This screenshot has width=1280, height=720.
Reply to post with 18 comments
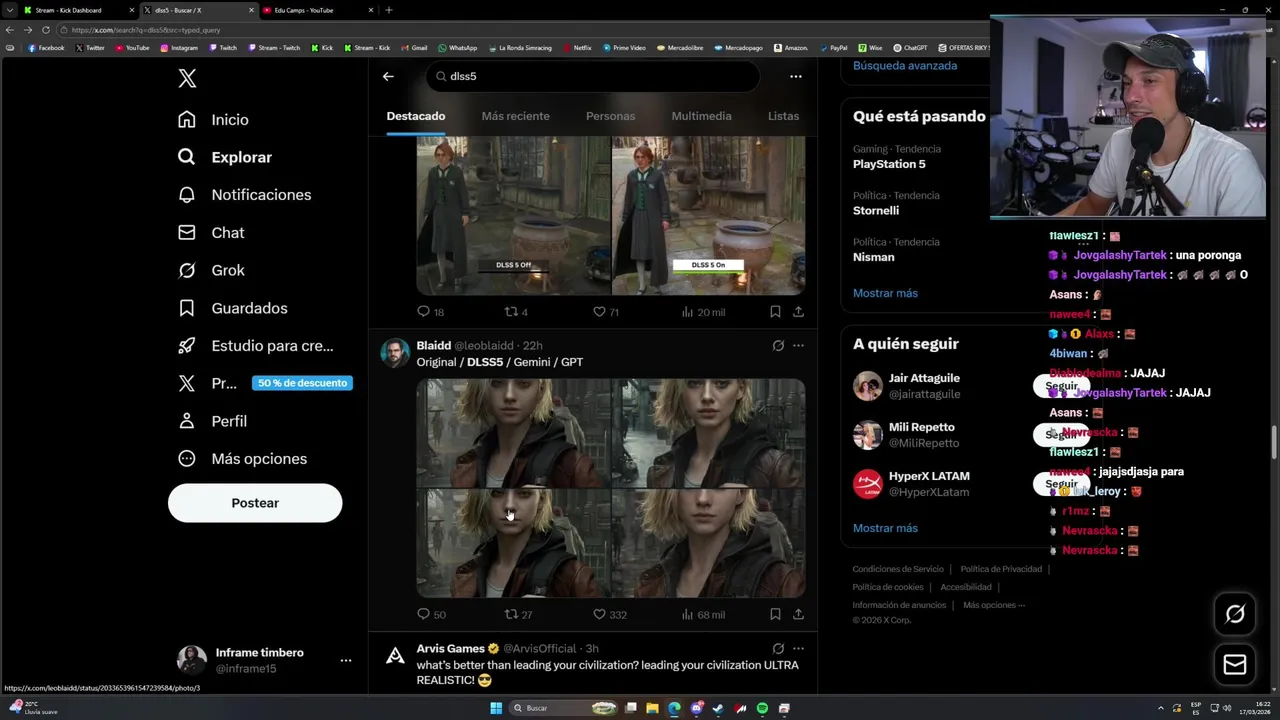(x=431, y=312)
